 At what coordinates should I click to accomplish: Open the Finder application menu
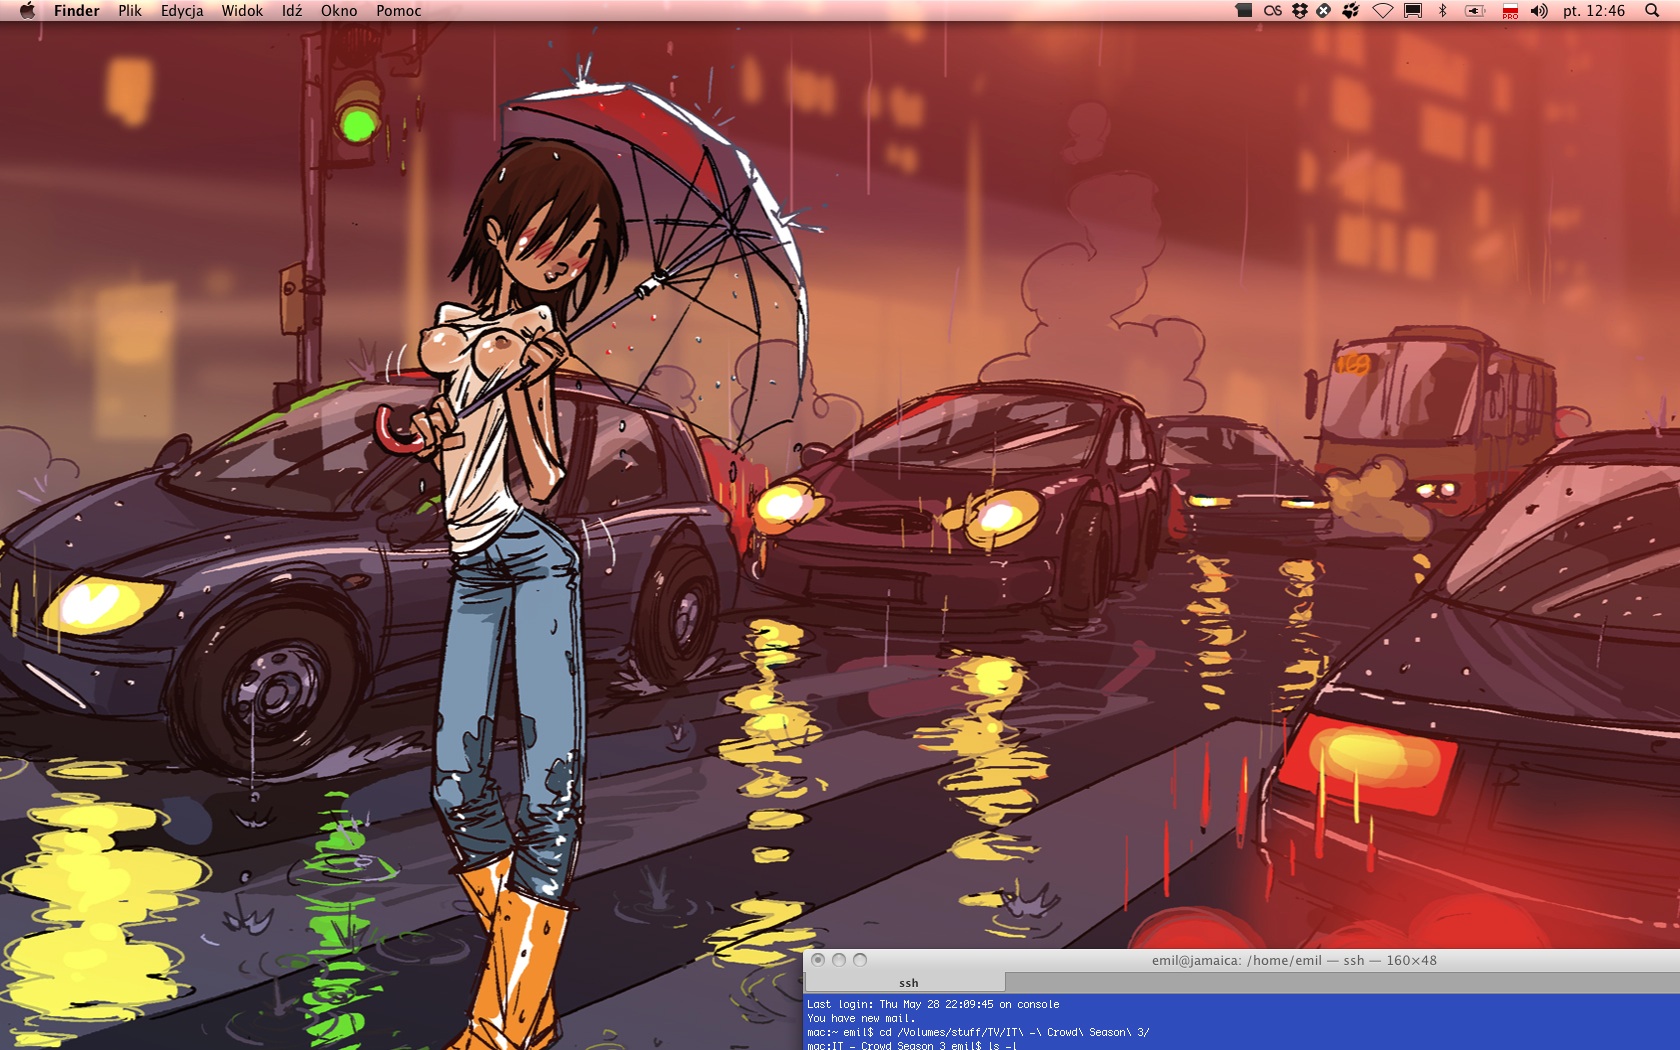[76, 11]
